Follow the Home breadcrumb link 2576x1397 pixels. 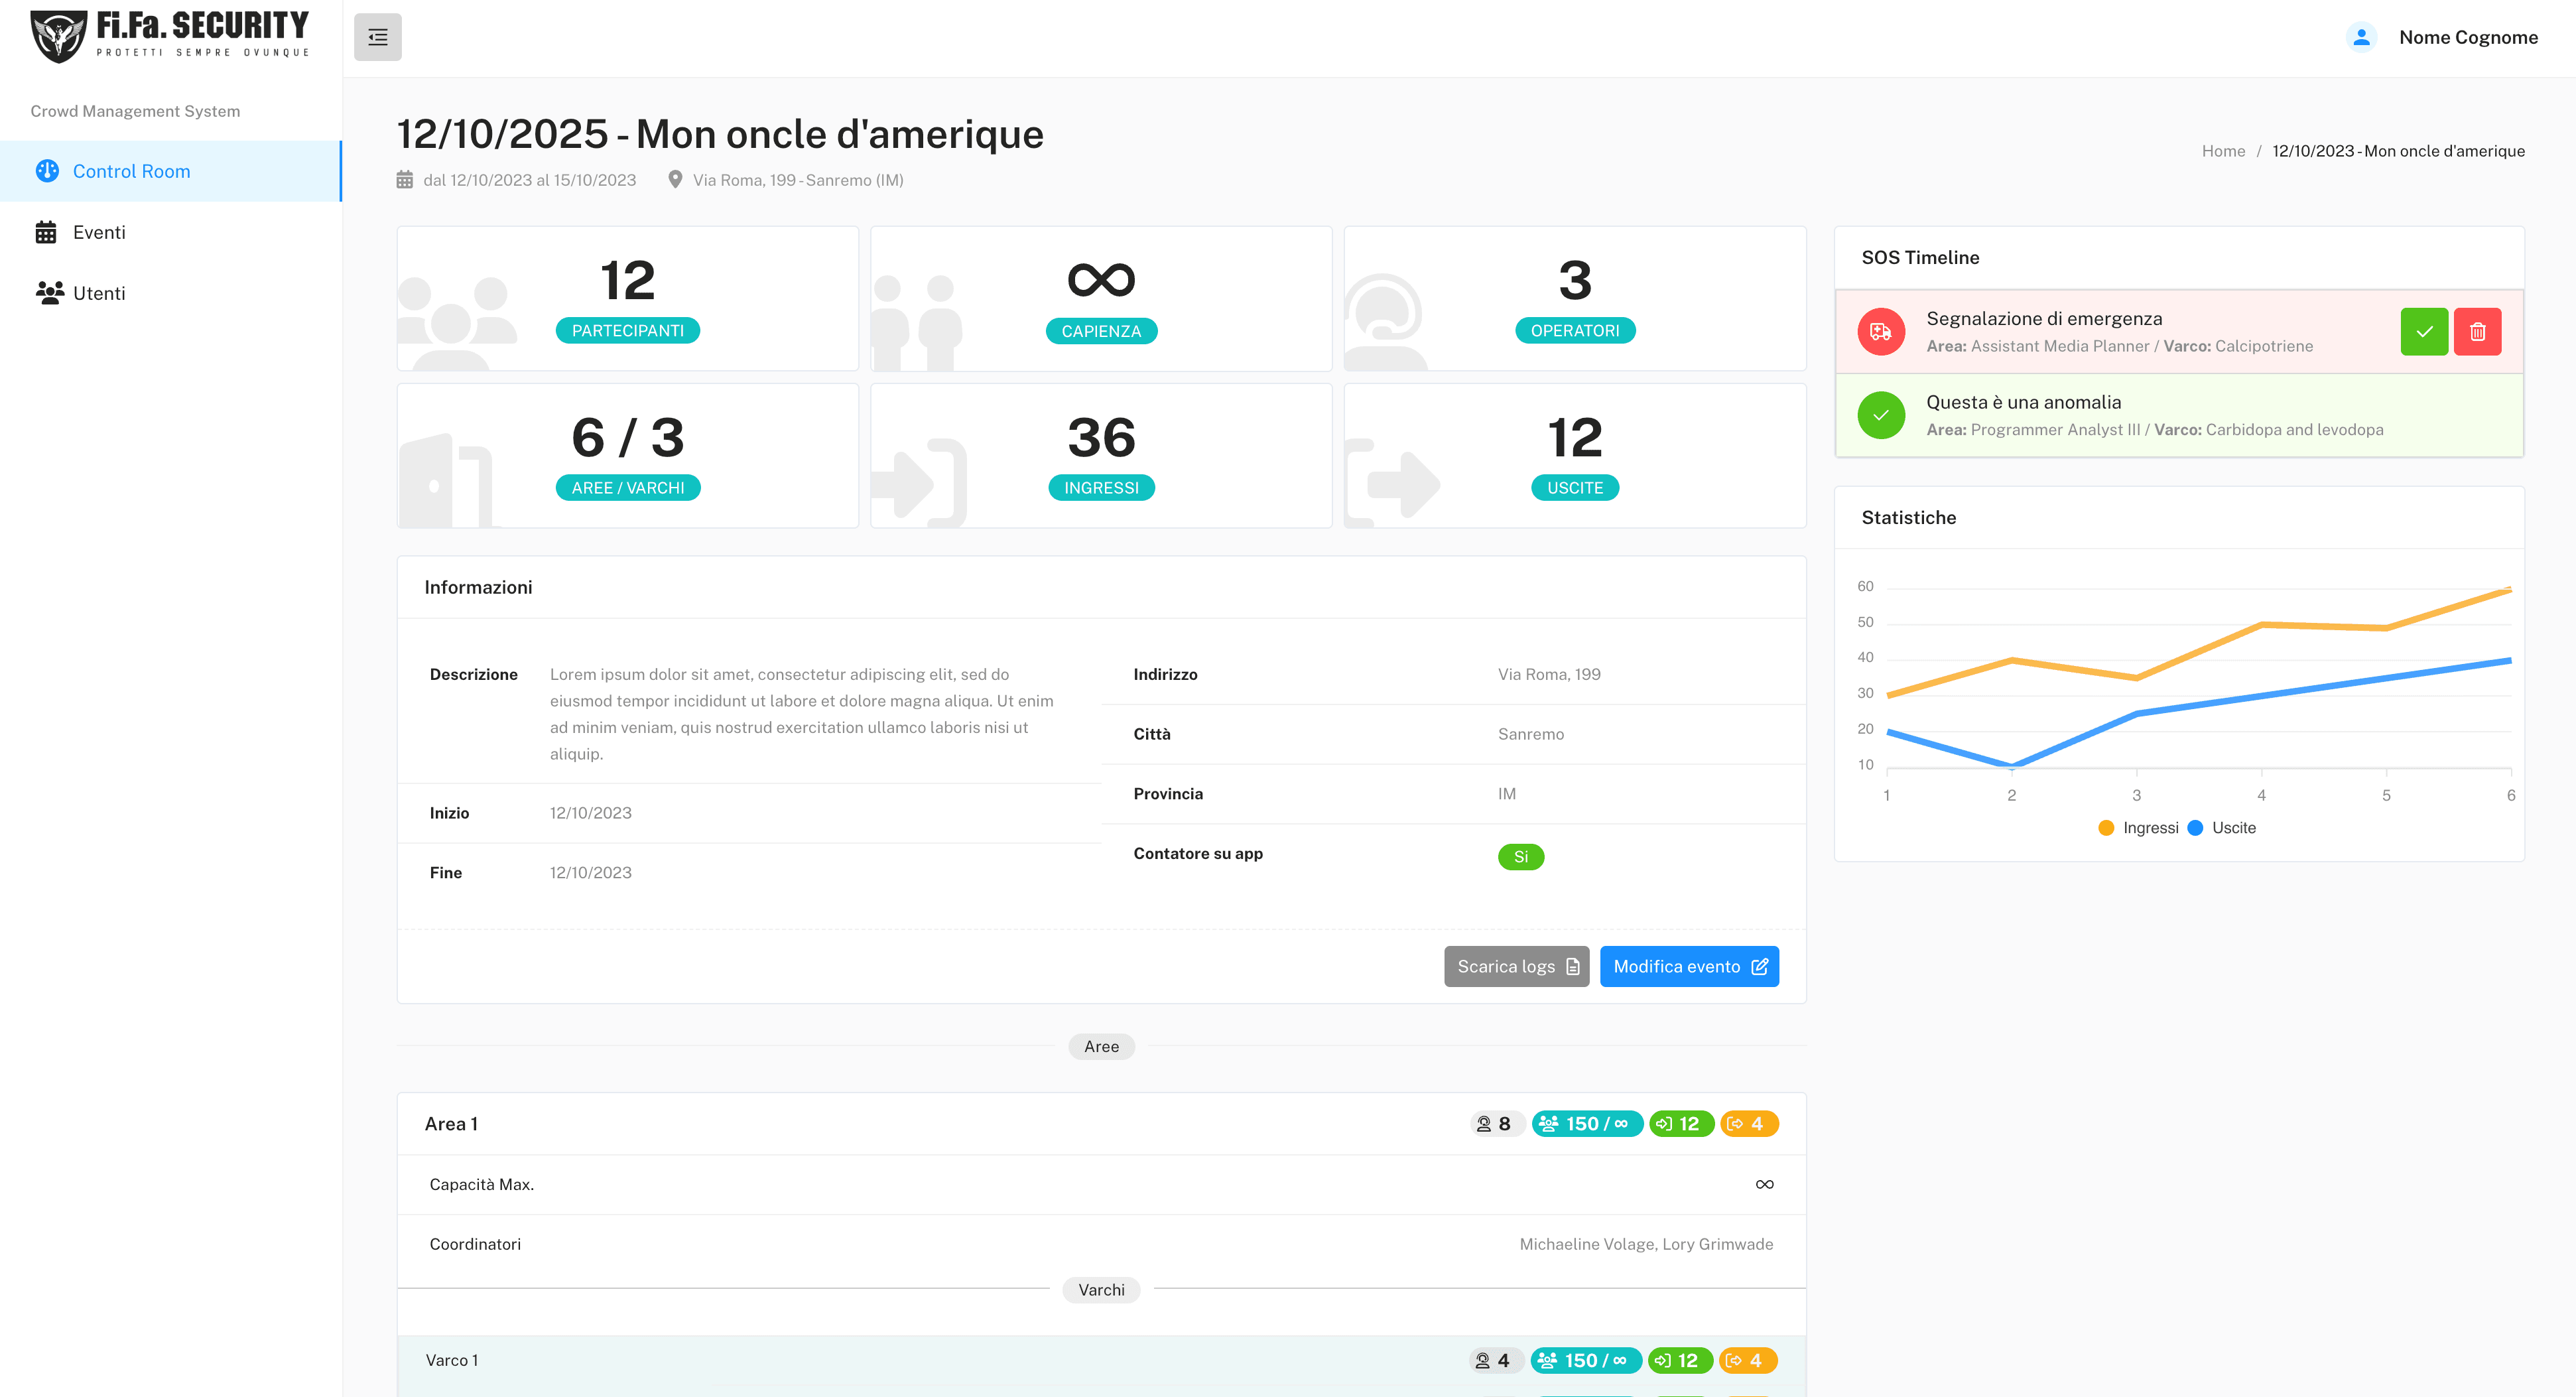coord(2222,151)
